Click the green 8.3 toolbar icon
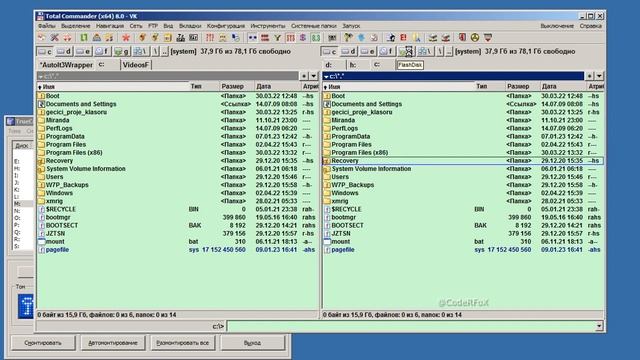 pos(316,38)
